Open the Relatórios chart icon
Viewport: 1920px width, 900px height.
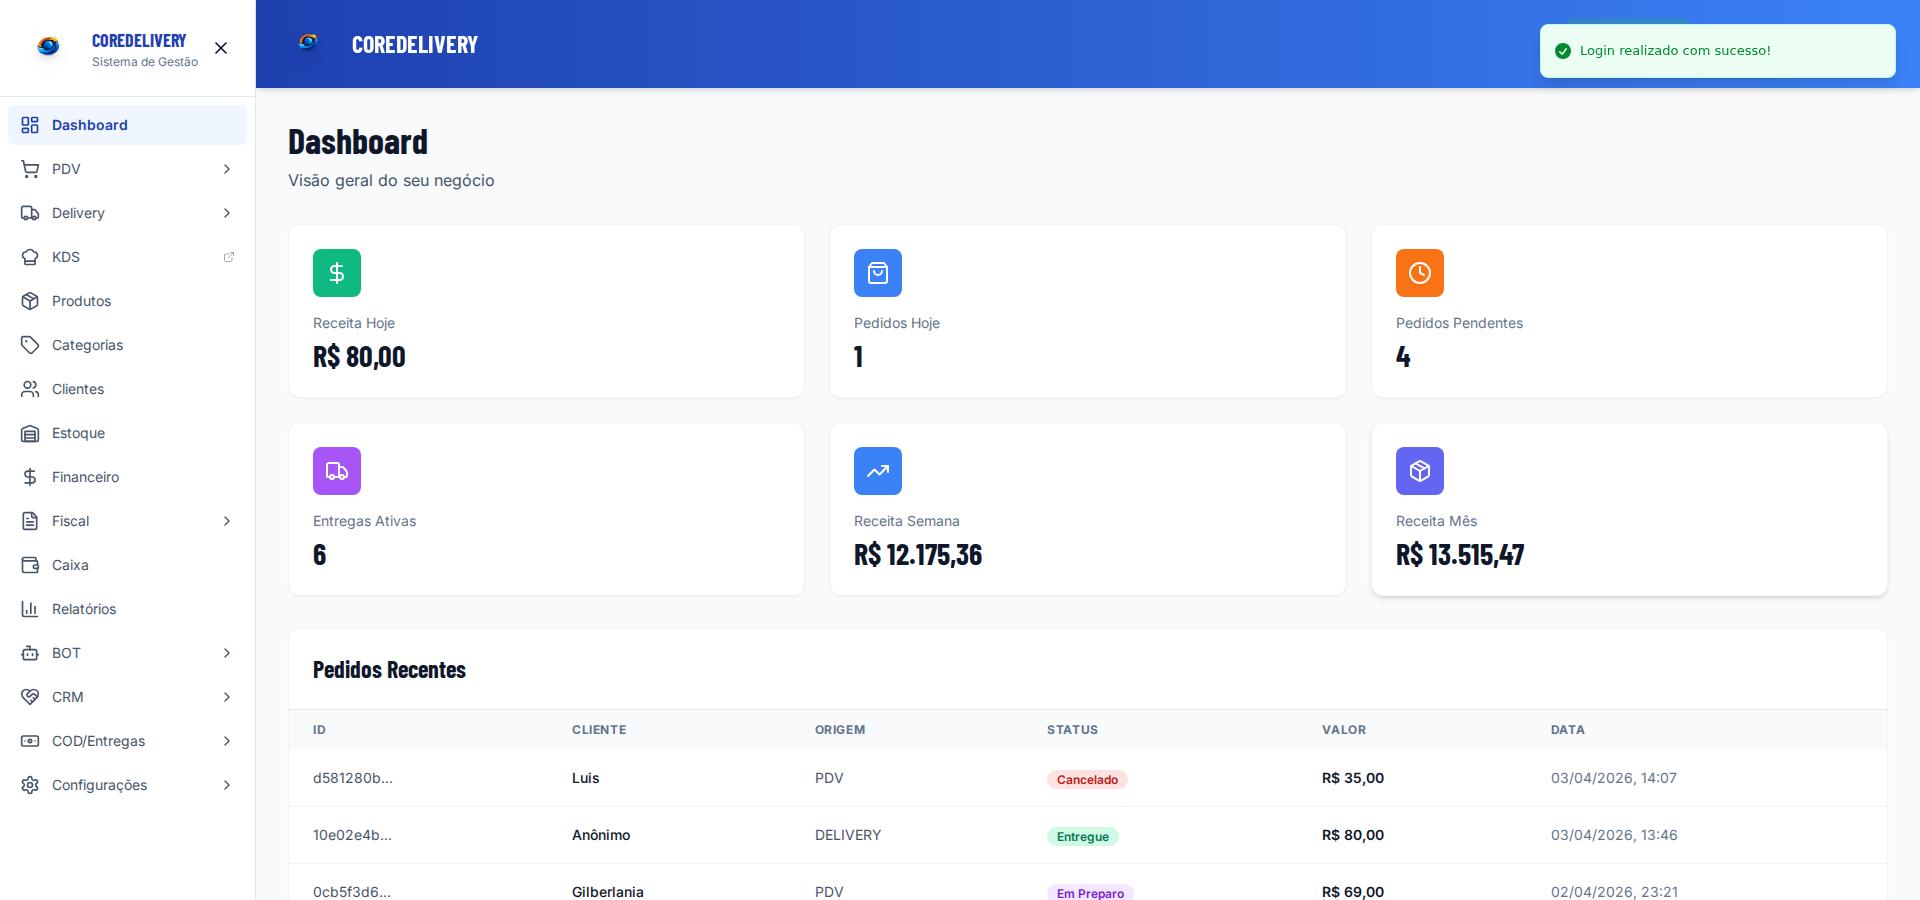point(29,609)
